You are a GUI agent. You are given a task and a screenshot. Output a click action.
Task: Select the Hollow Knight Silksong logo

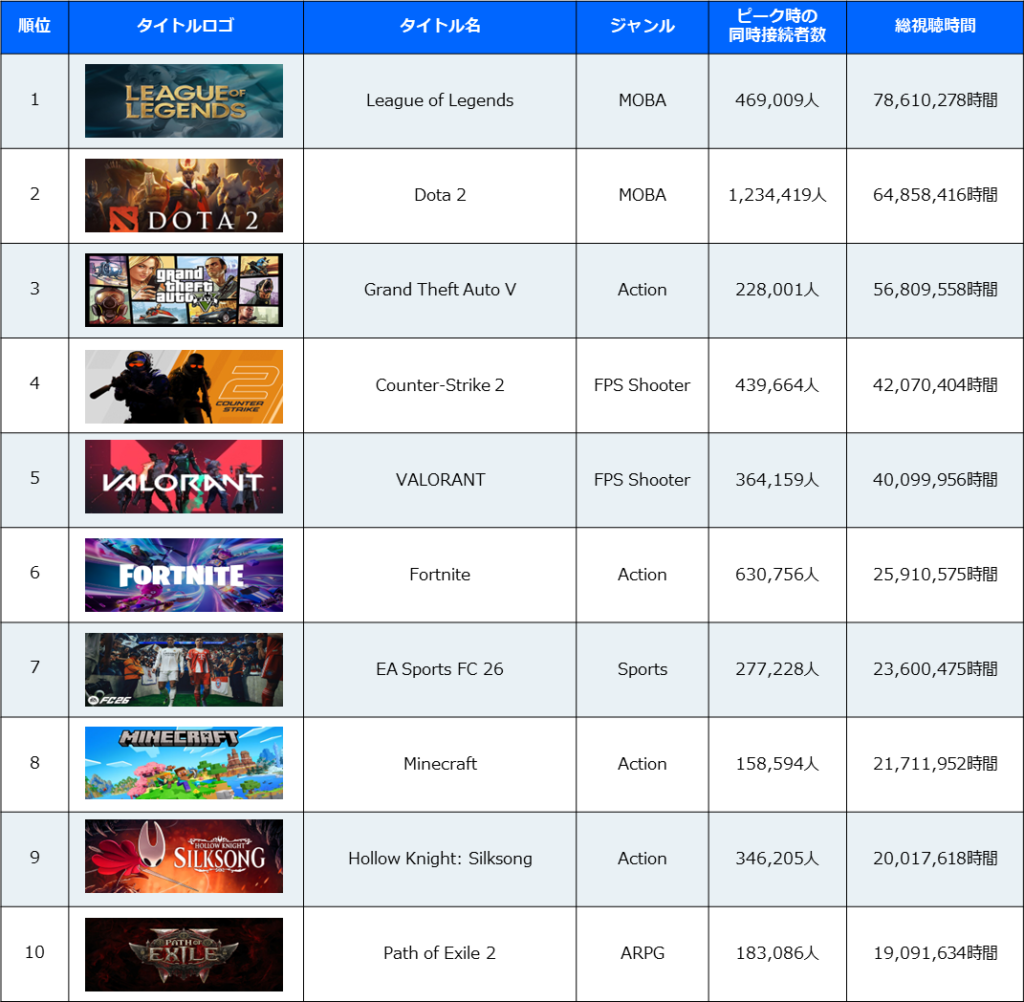coord(184,856)
